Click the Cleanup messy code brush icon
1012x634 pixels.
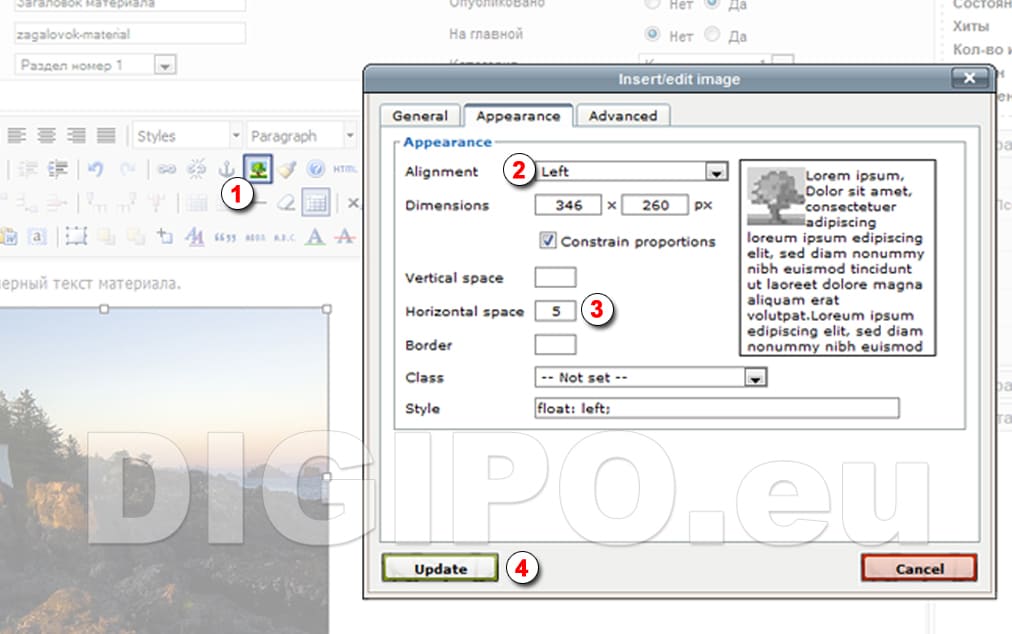(288, 169)
